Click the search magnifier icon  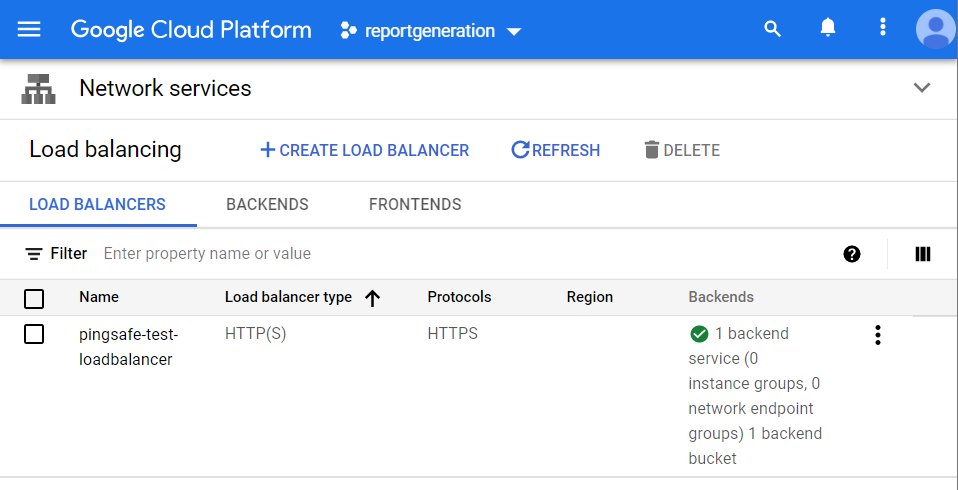[772, 29]
